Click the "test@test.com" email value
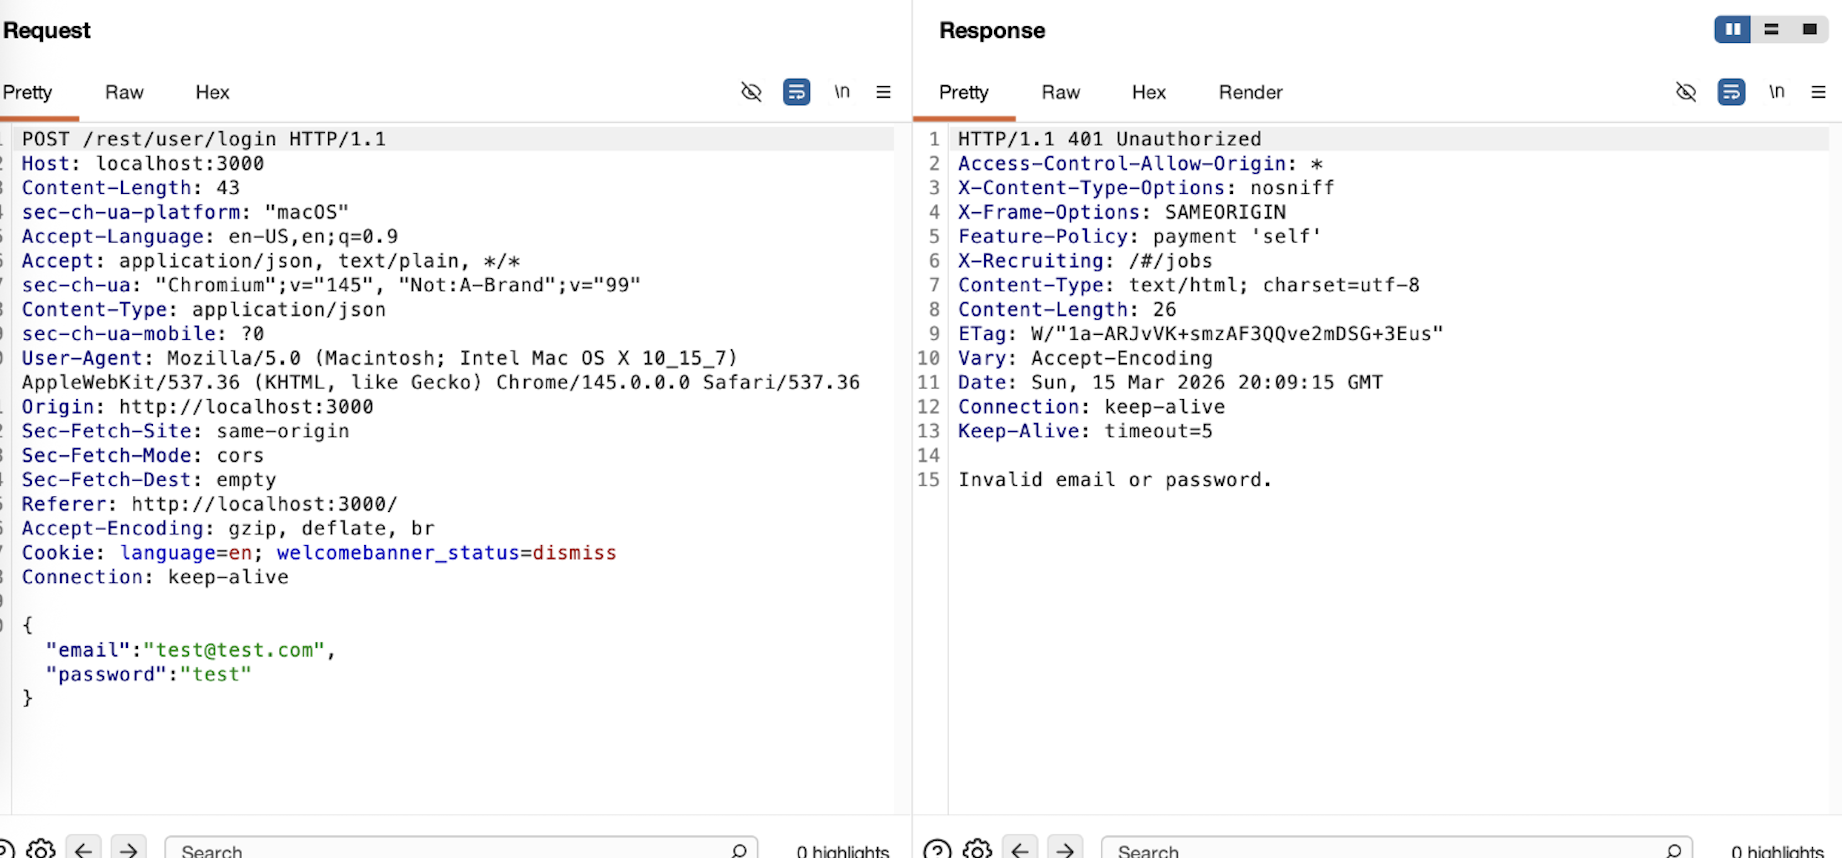Screen dimensions: 1842x858 coord(234,650)
